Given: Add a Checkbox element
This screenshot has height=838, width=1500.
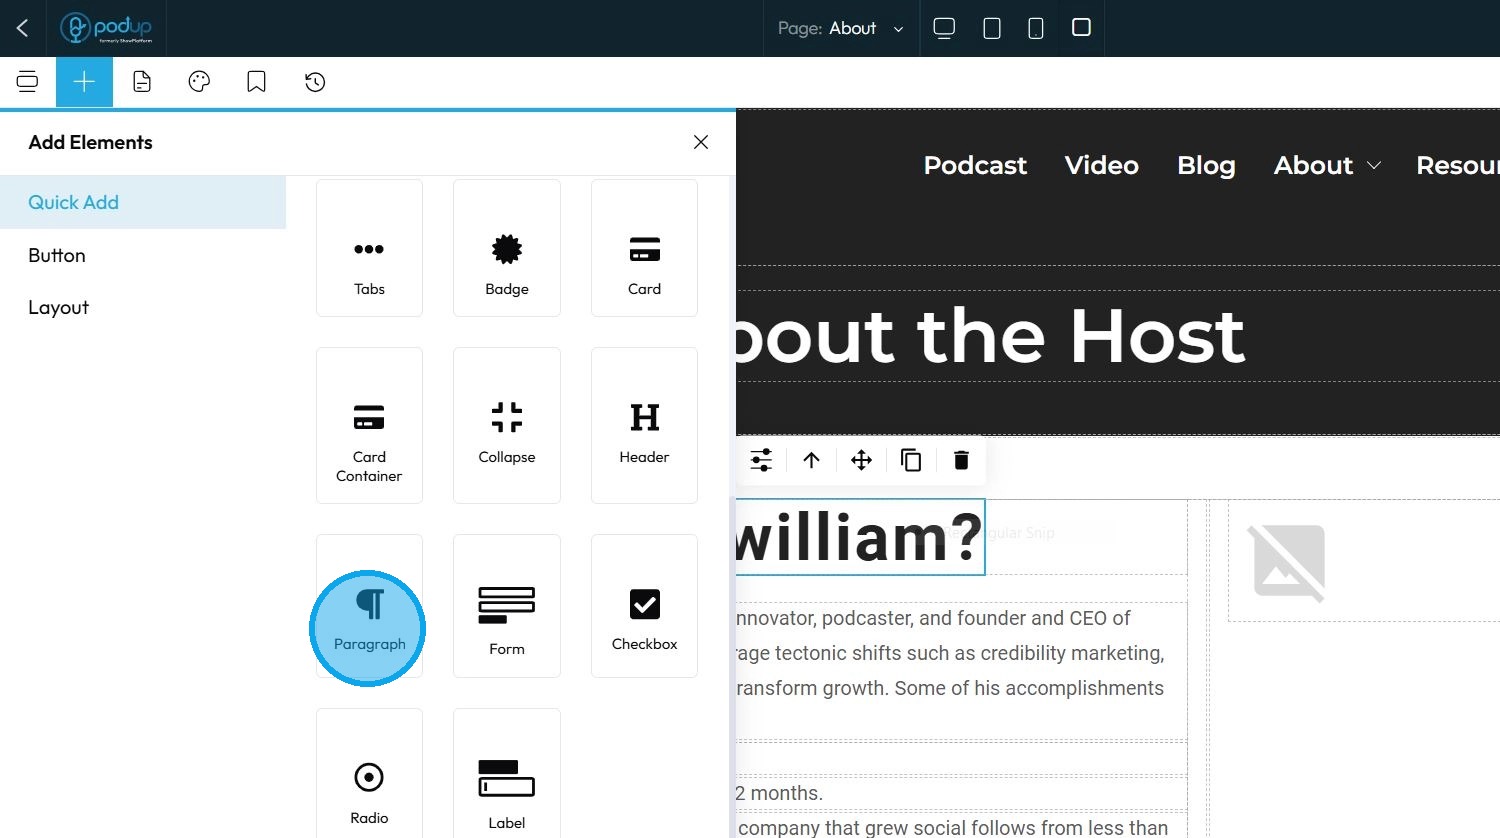Looking at the screenshot, I should click(x=644, y=606).
